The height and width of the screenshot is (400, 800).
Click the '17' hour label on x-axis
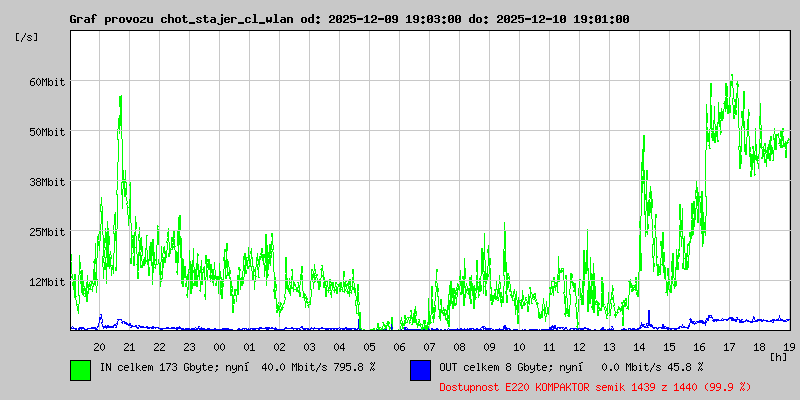click(x=730, y=347)
